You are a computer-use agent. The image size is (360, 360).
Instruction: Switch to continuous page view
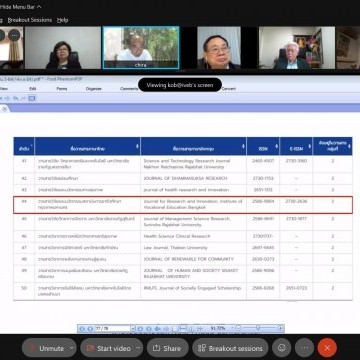183,329
